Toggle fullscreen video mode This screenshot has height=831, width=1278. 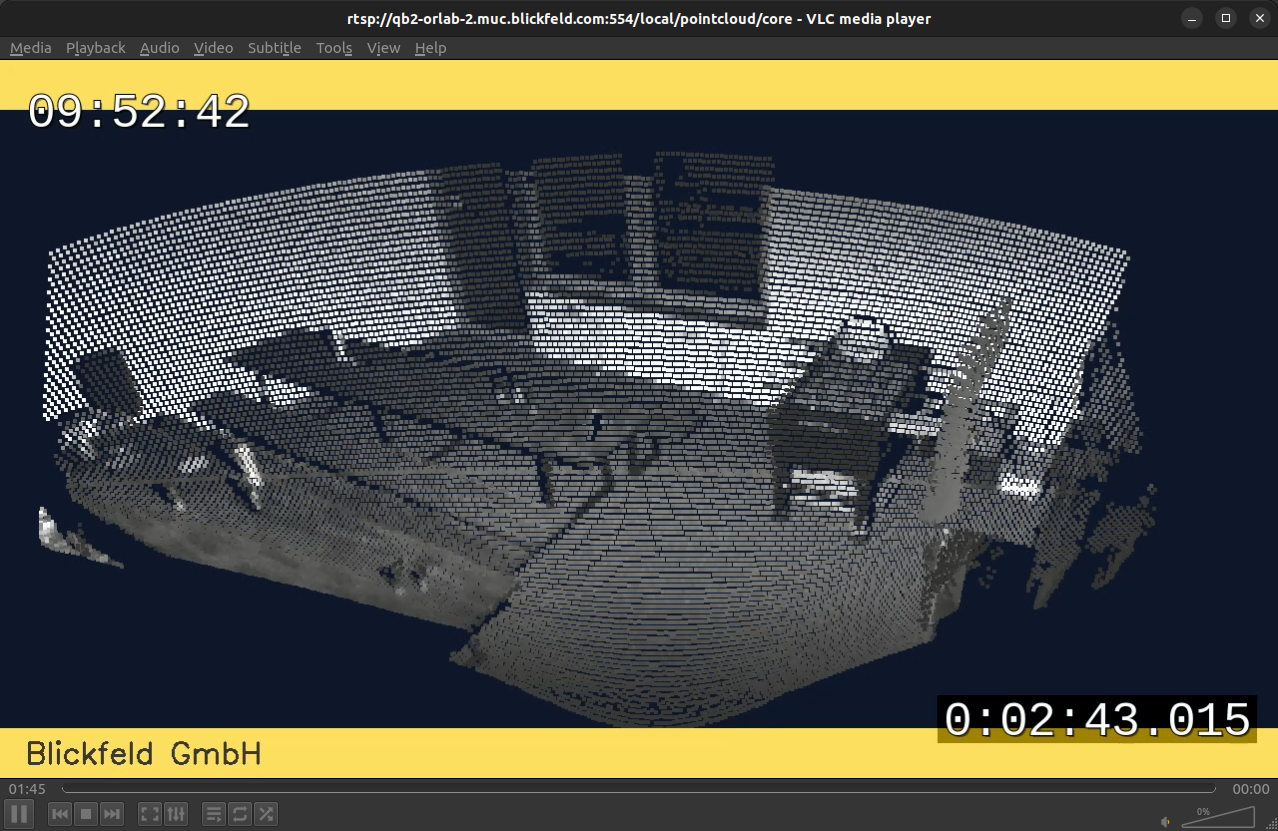(150, 814)
